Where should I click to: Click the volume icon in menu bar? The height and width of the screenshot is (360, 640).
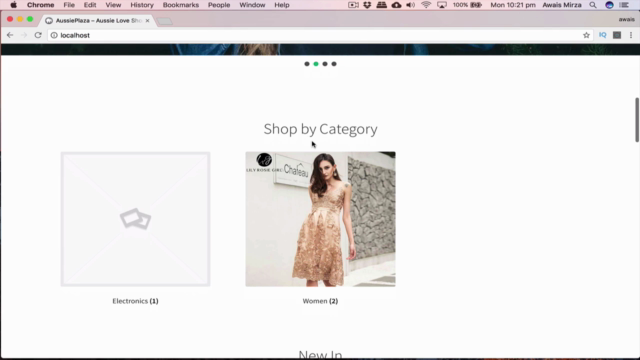click(411, 5)
